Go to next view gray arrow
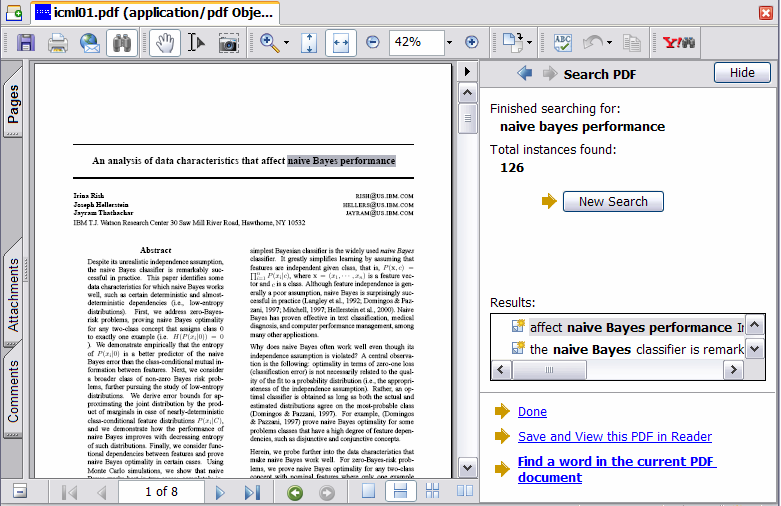 (327, 493)
